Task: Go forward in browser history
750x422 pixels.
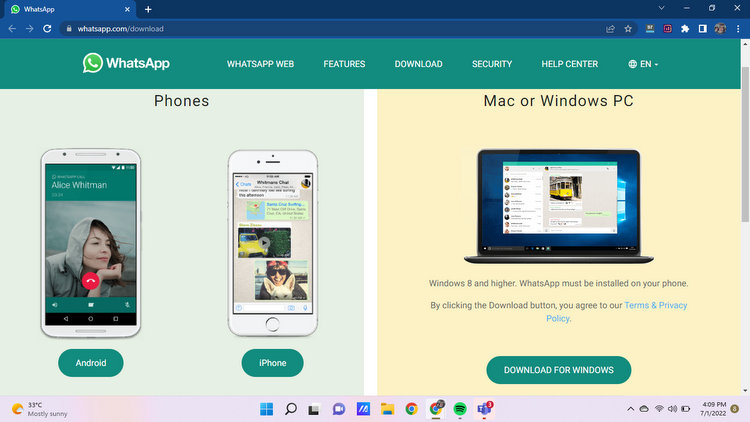Action: (30, 29)
